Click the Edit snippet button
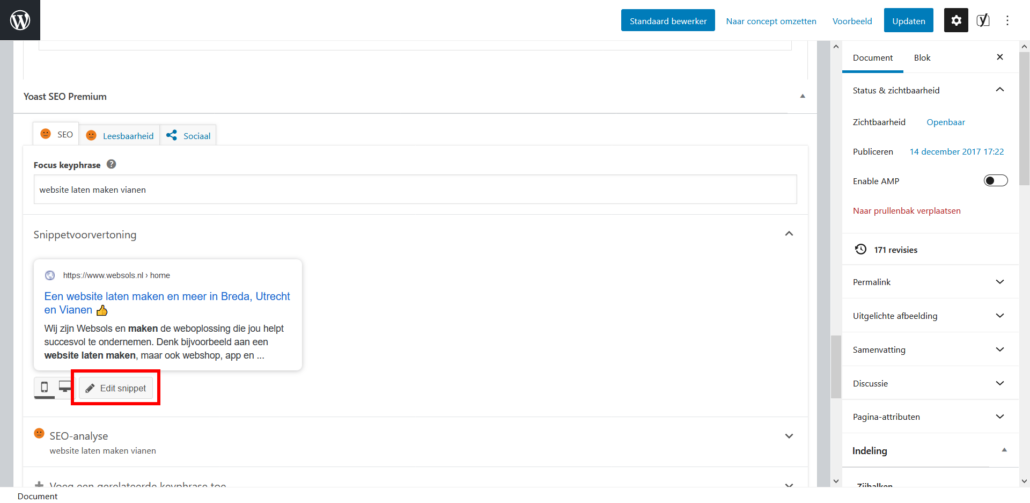Viewport: 1030px width, 503px height. tap(116, 388)
